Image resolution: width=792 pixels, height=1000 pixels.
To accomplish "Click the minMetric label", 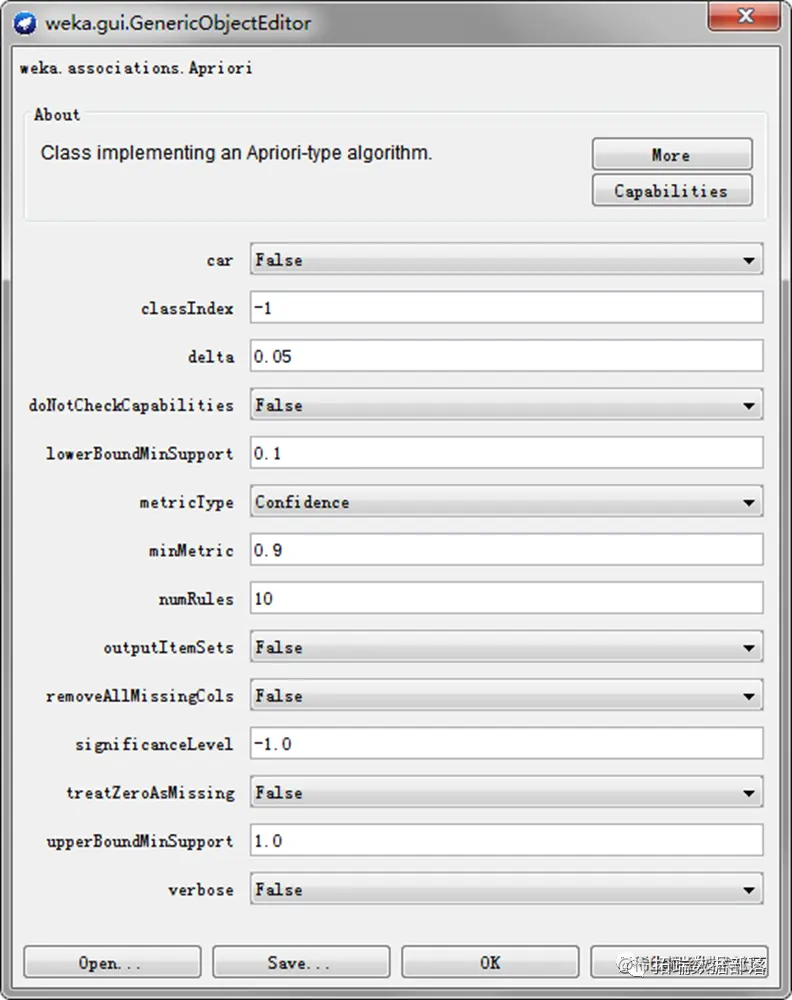I will click(191, 550).
